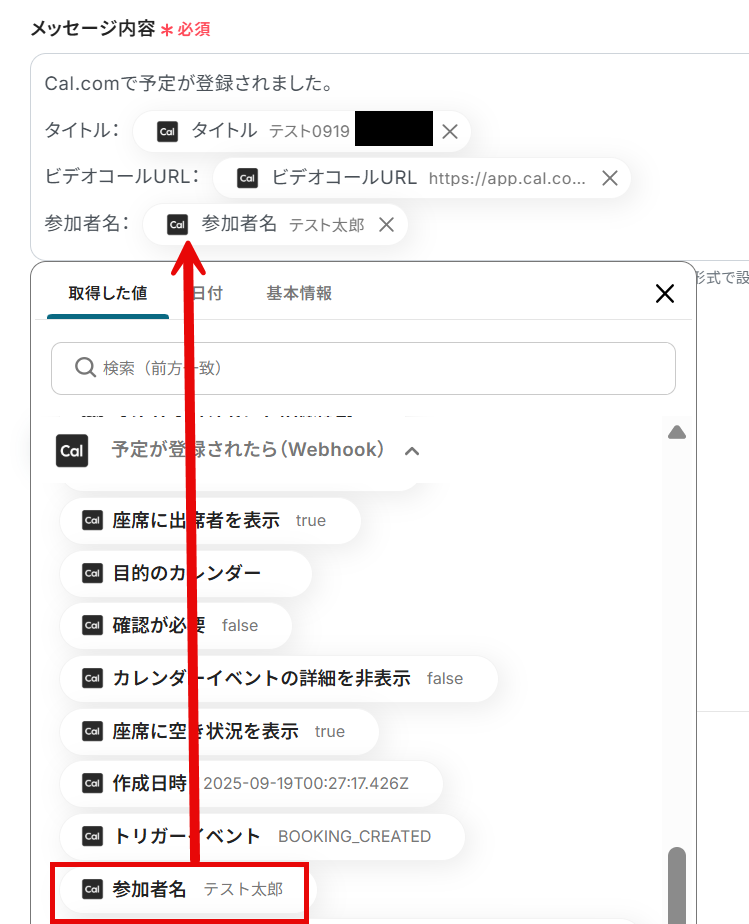This screenshot has width=749, height=924.
Task: Click the Cal icon beside 座席に出席者を表示
Action: (93, 520)
